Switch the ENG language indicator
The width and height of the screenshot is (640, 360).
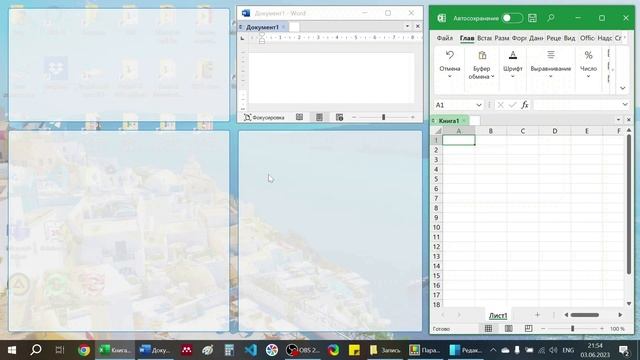pos(568,350)
